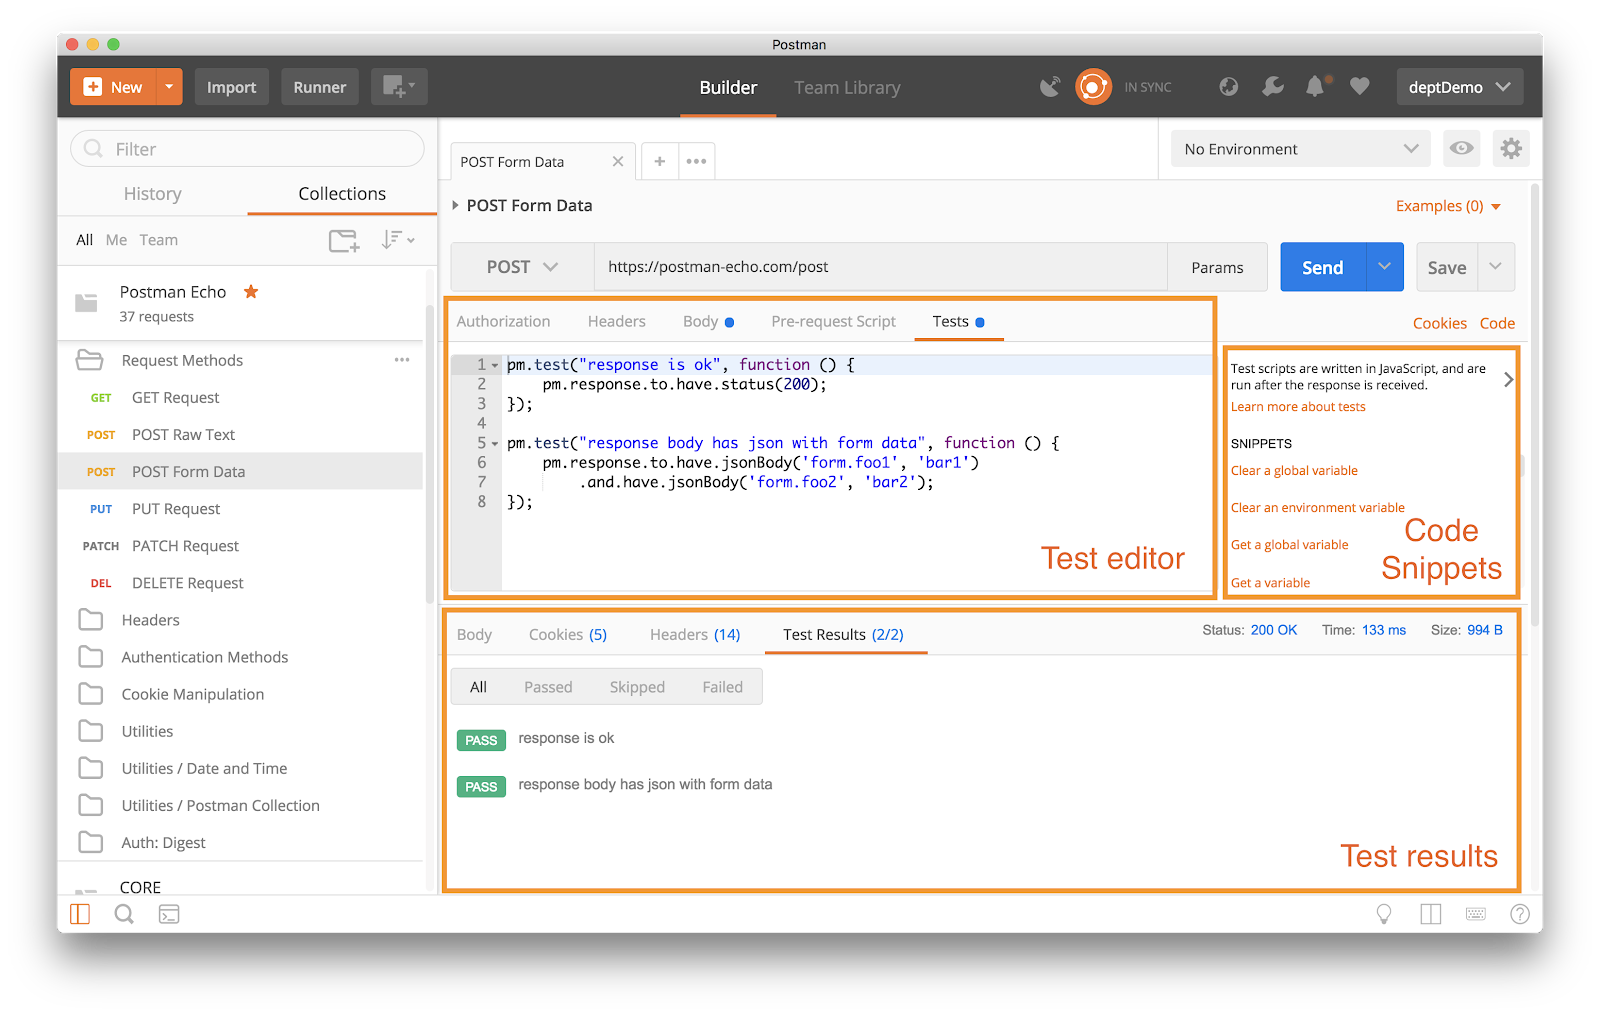Create new collection folder icon
The width and height of the screenshot is (1600, 1015).
coord(344,241)
